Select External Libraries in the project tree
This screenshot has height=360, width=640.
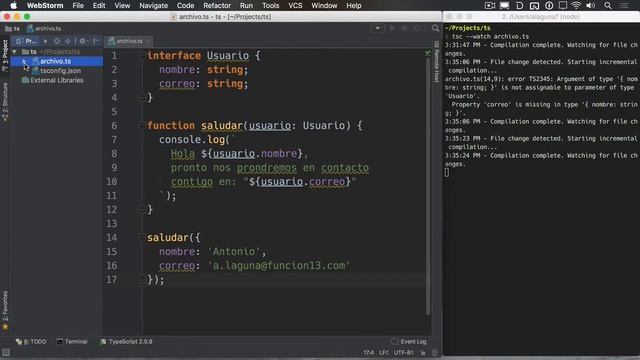(x=57, y=80)
